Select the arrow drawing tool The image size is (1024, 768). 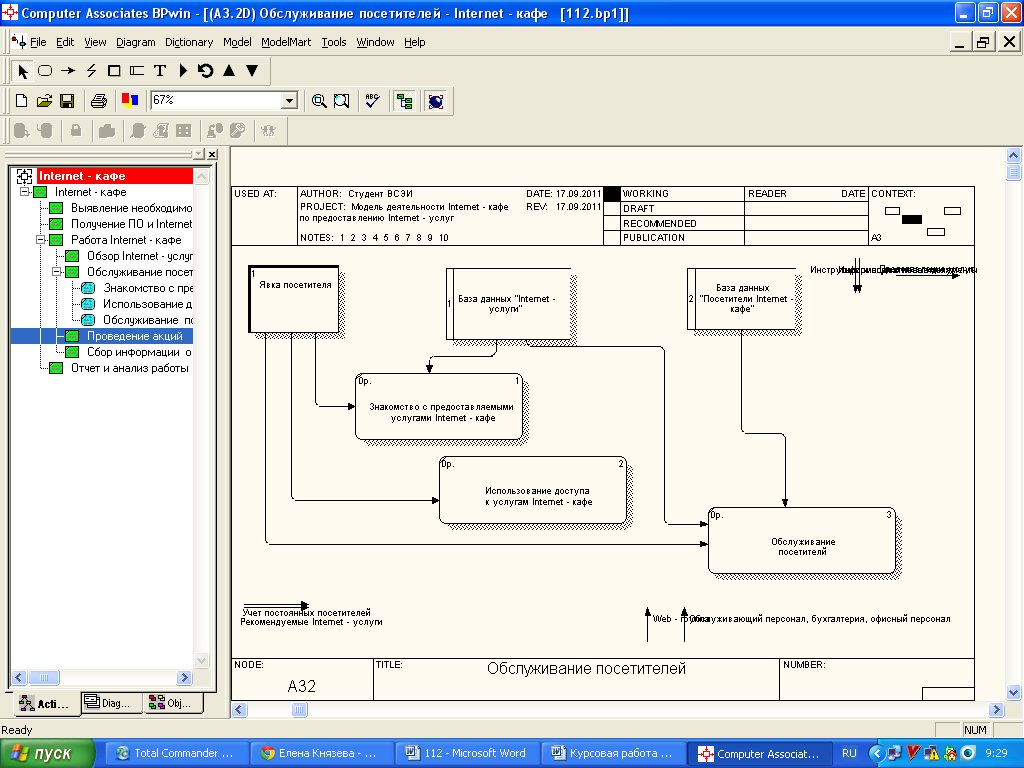pyautogui.click(x=68, y=71)
